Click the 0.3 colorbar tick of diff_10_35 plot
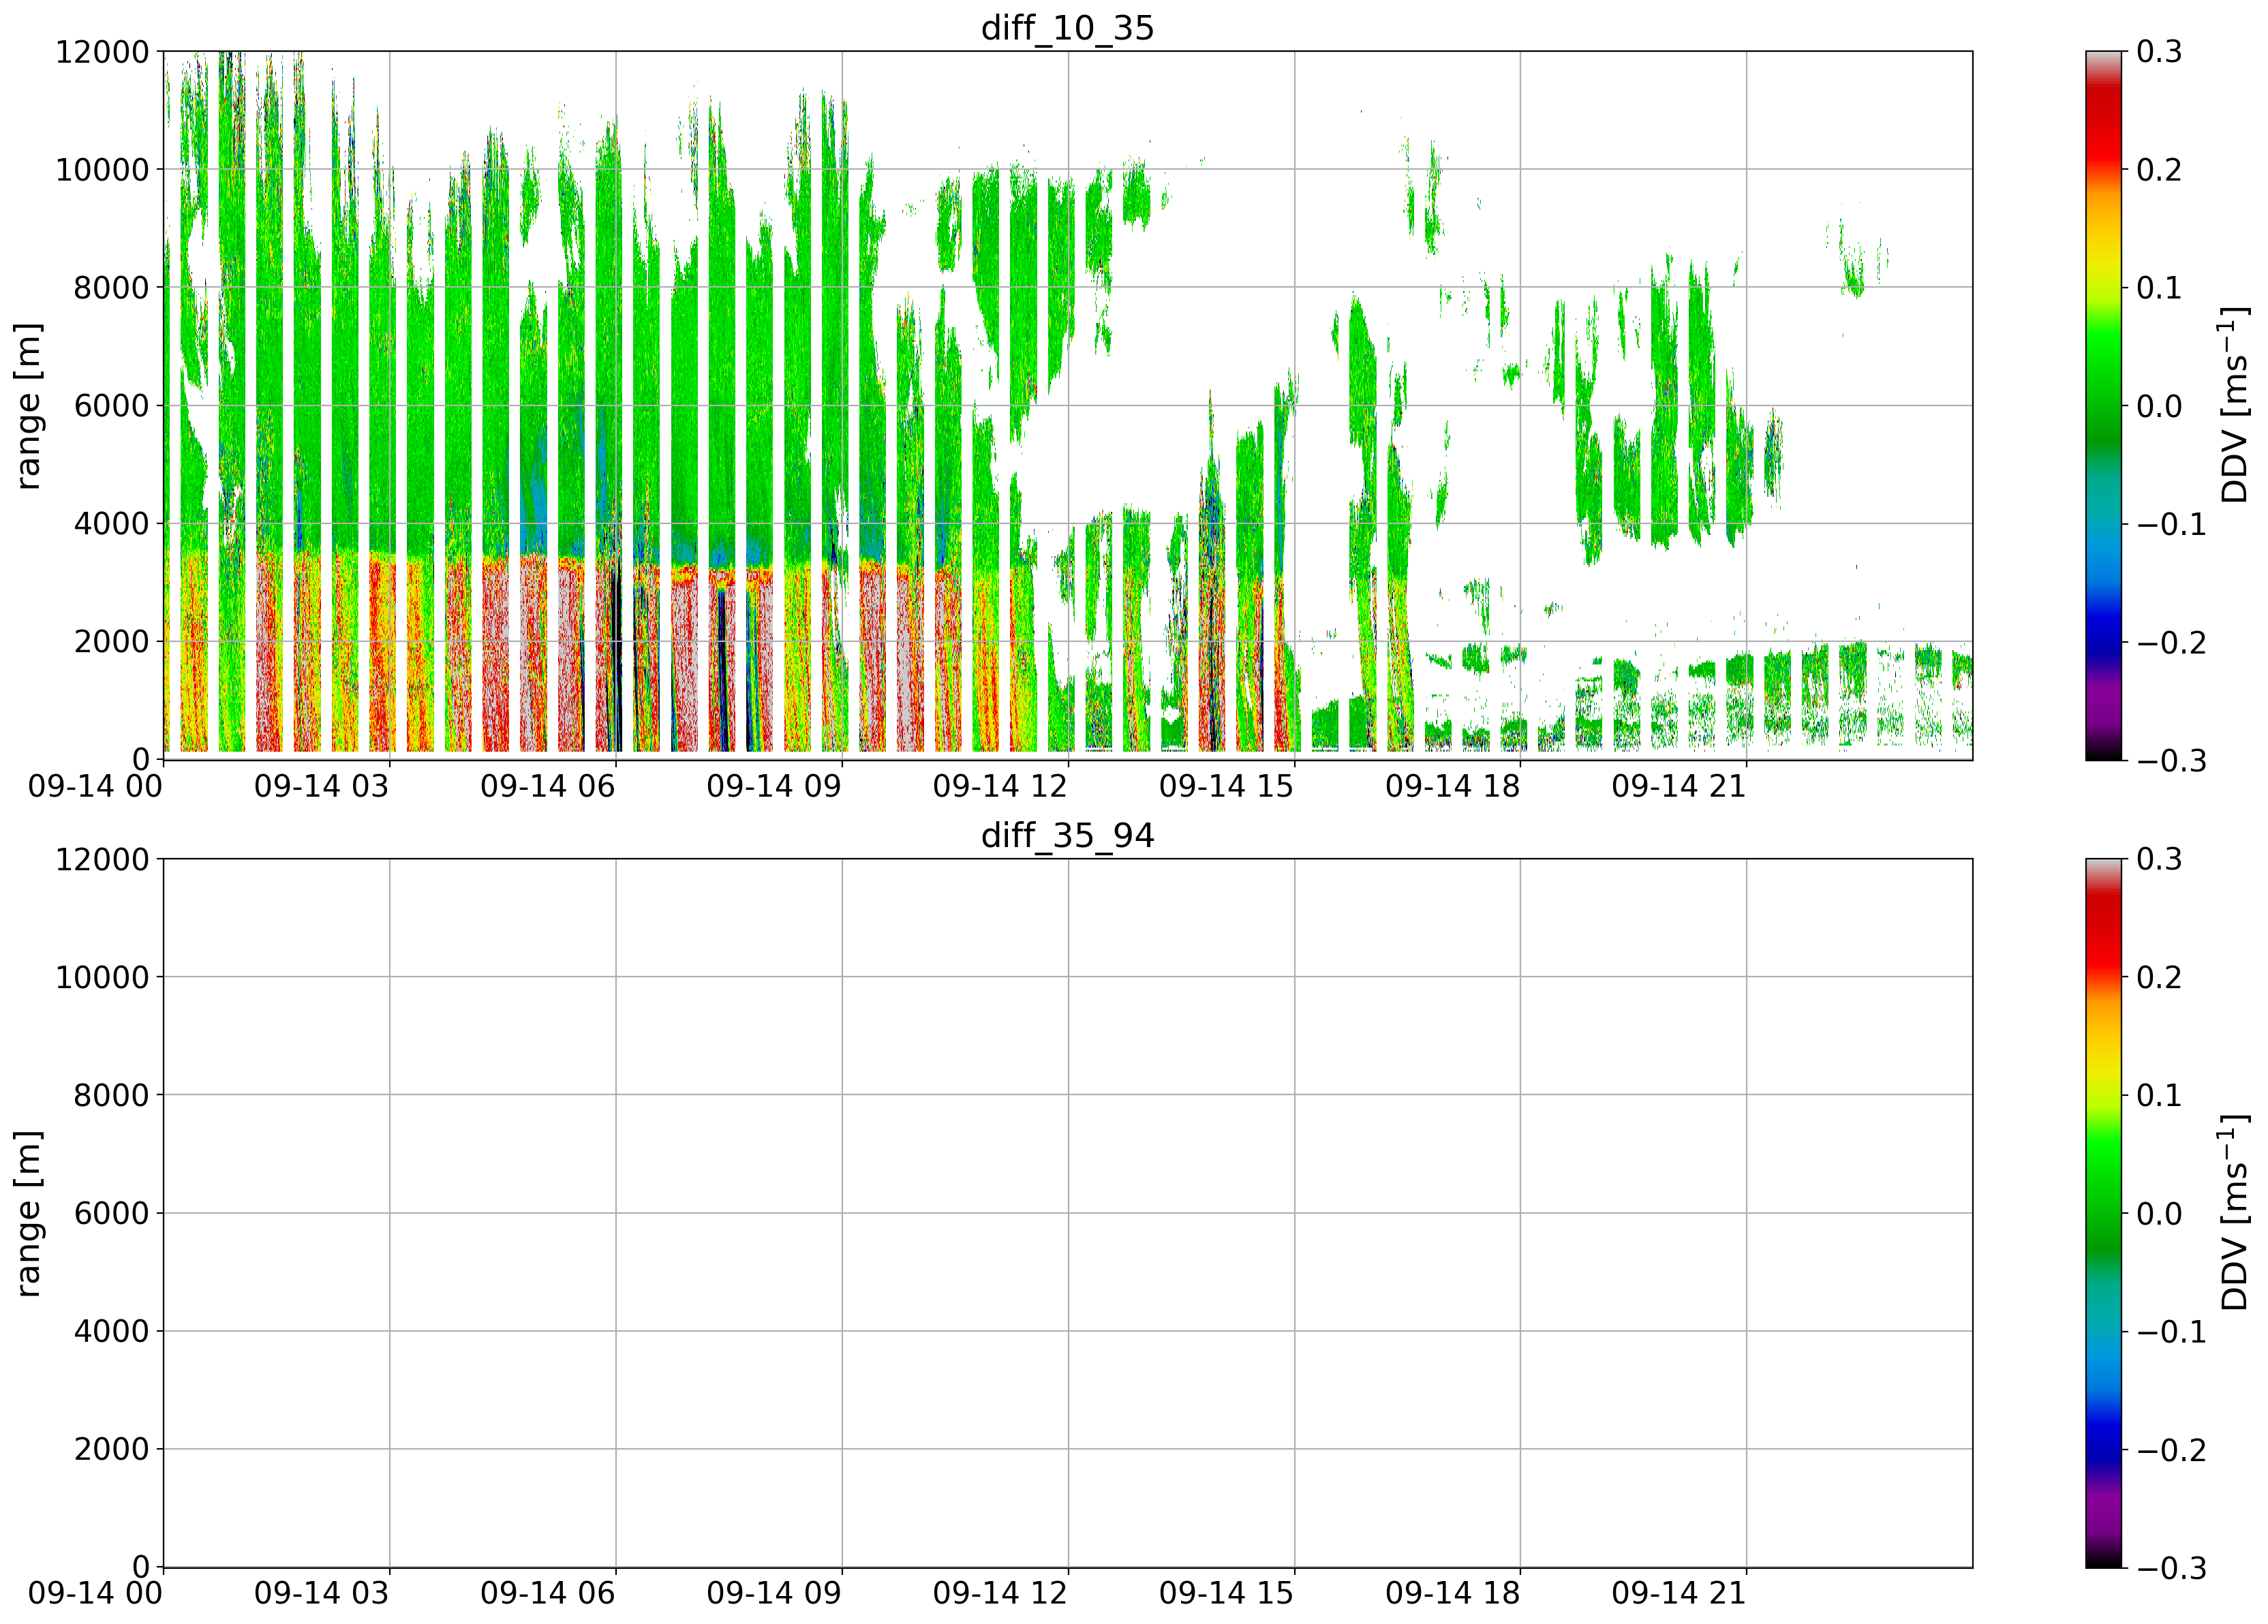Screen dimensions: 2268x1624 pos(2159,52)
